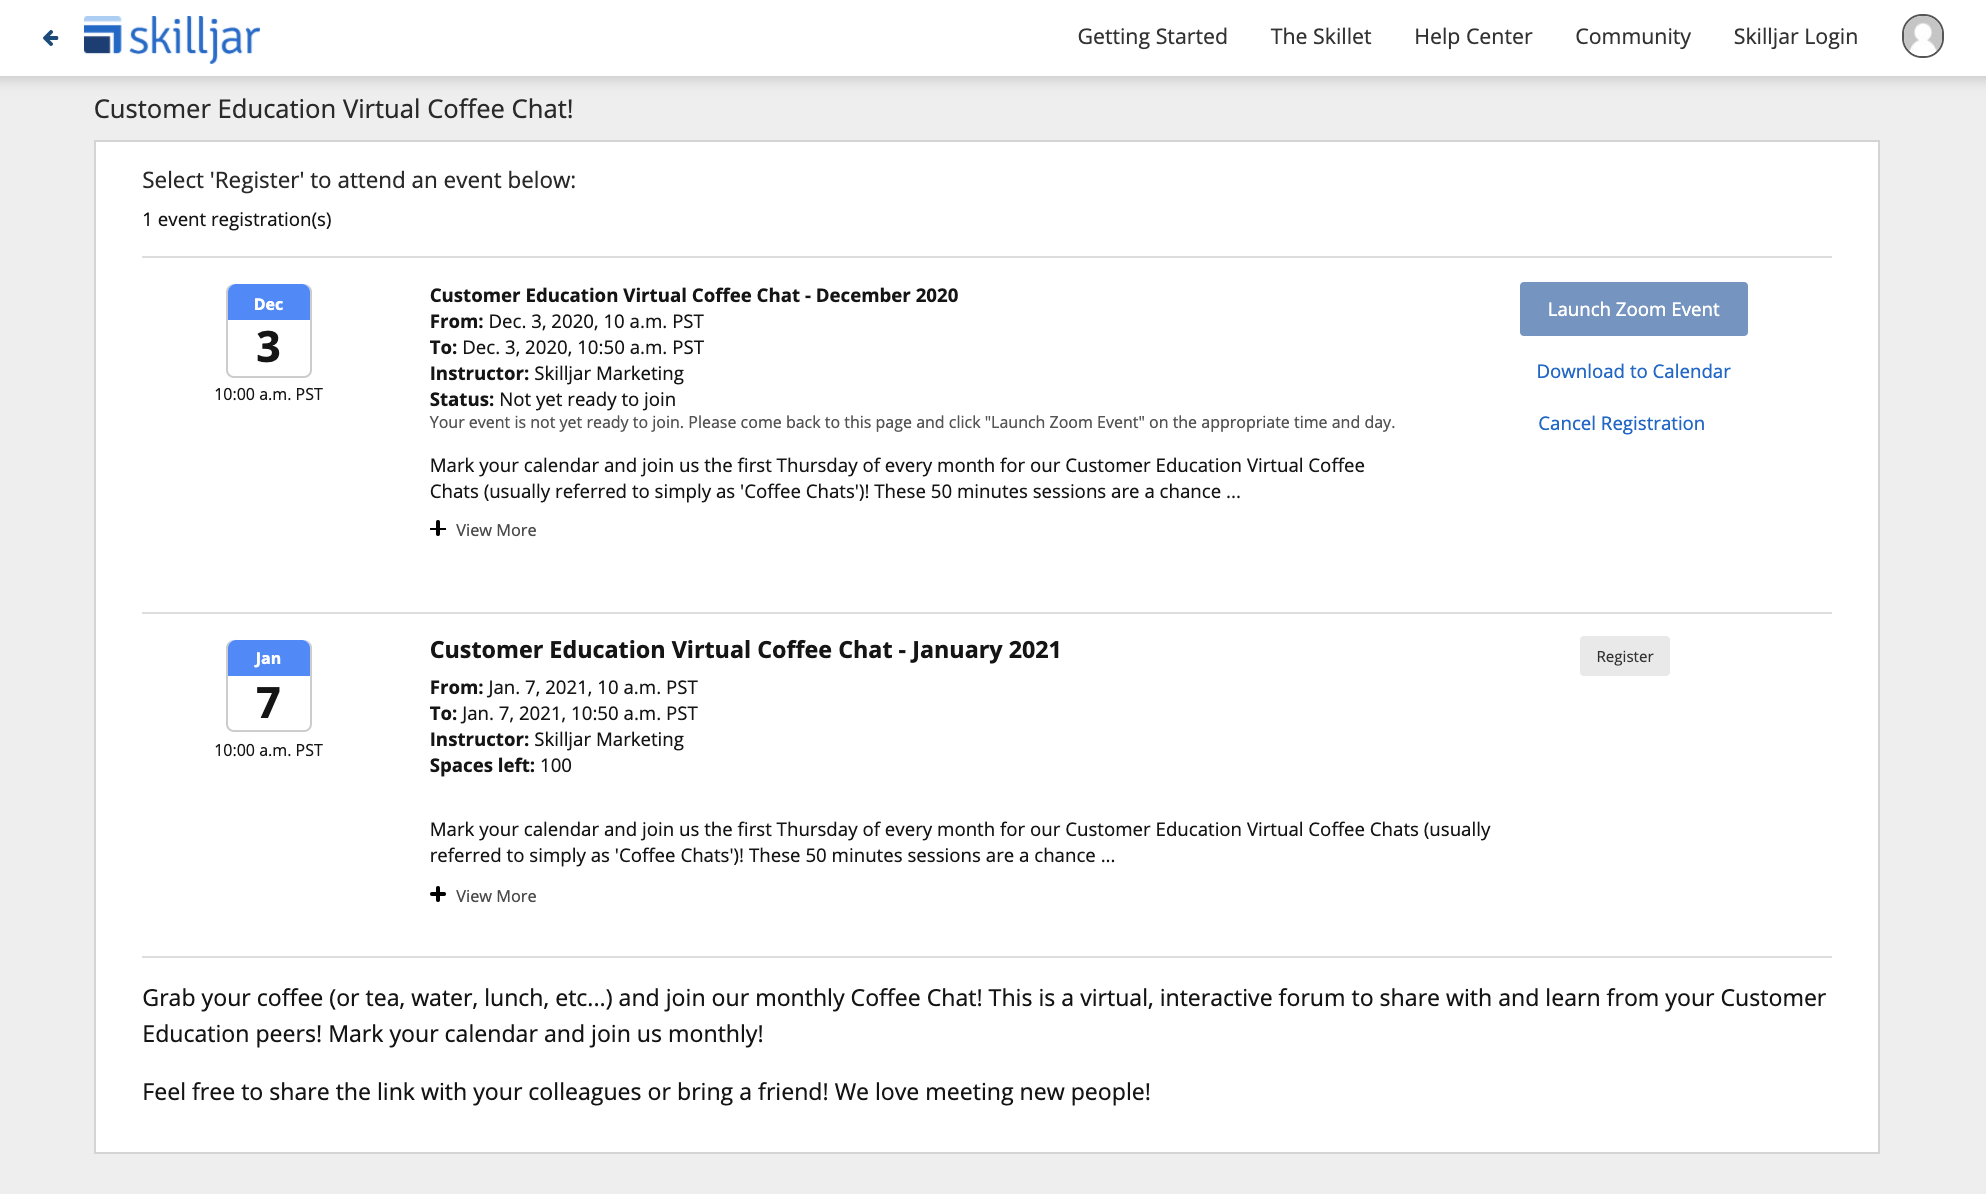The height and width of the screenshot is (1194, 1986).
Task: Go to The Skillet page
Action: pos(1320,37)
